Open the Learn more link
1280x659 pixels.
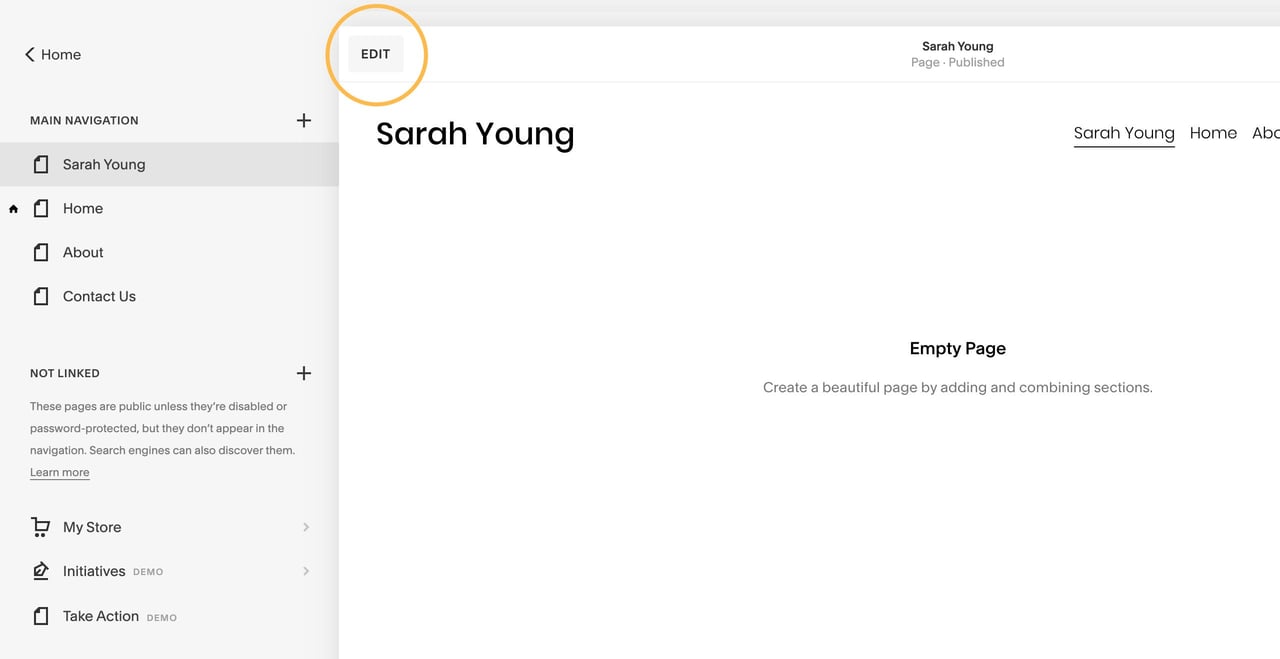coord(59,472)
